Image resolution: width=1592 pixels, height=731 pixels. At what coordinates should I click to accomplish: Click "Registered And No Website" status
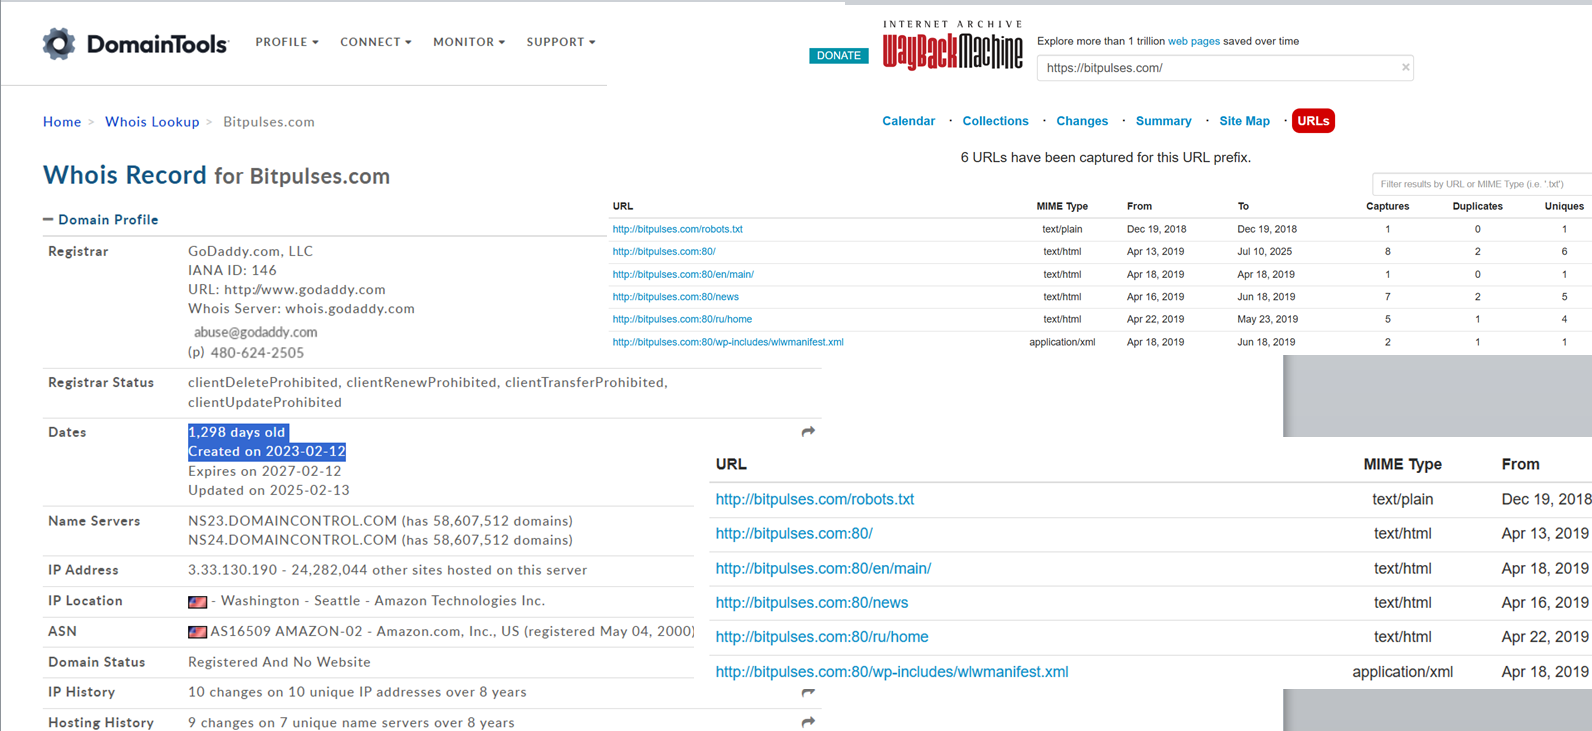coord(279,662)
